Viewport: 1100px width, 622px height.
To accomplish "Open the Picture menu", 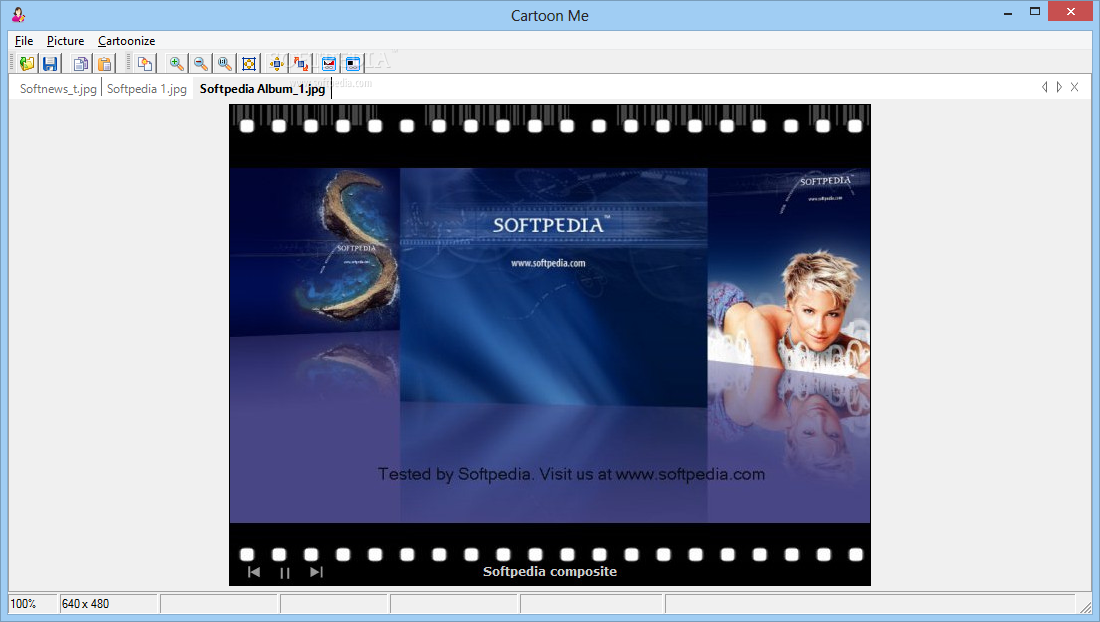I will pos(65,41).
